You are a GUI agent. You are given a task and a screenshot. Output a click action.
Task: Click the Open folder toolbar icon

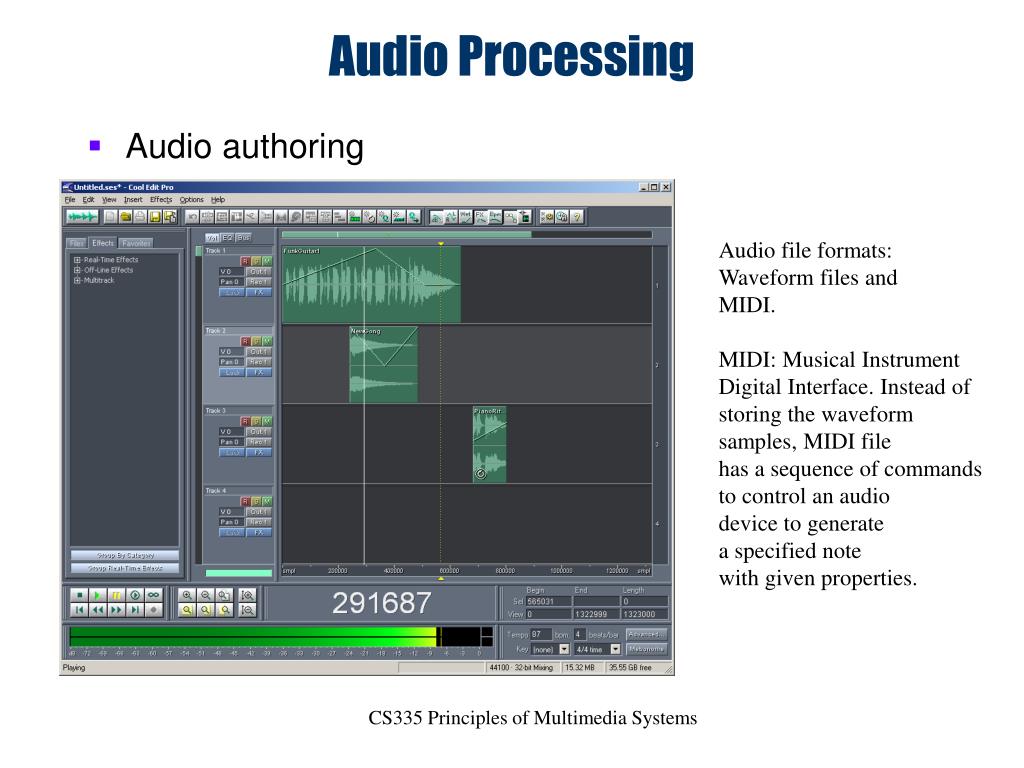click(x=125, y=217)
